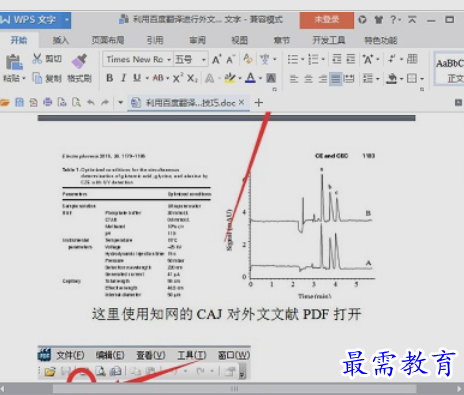
Task: Set line spacing with spacing icon
Action: coord(368,79)
